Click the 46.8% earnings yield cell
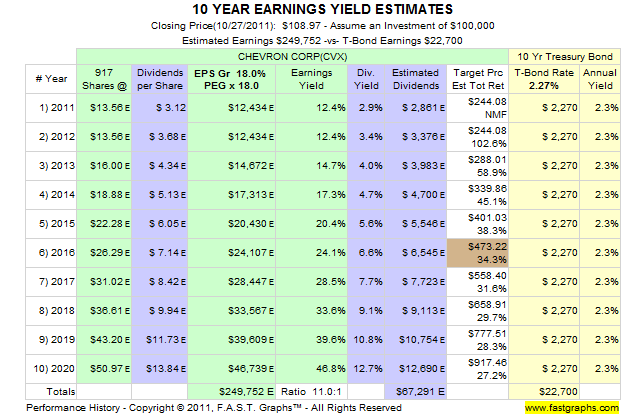 pos(311,369)
